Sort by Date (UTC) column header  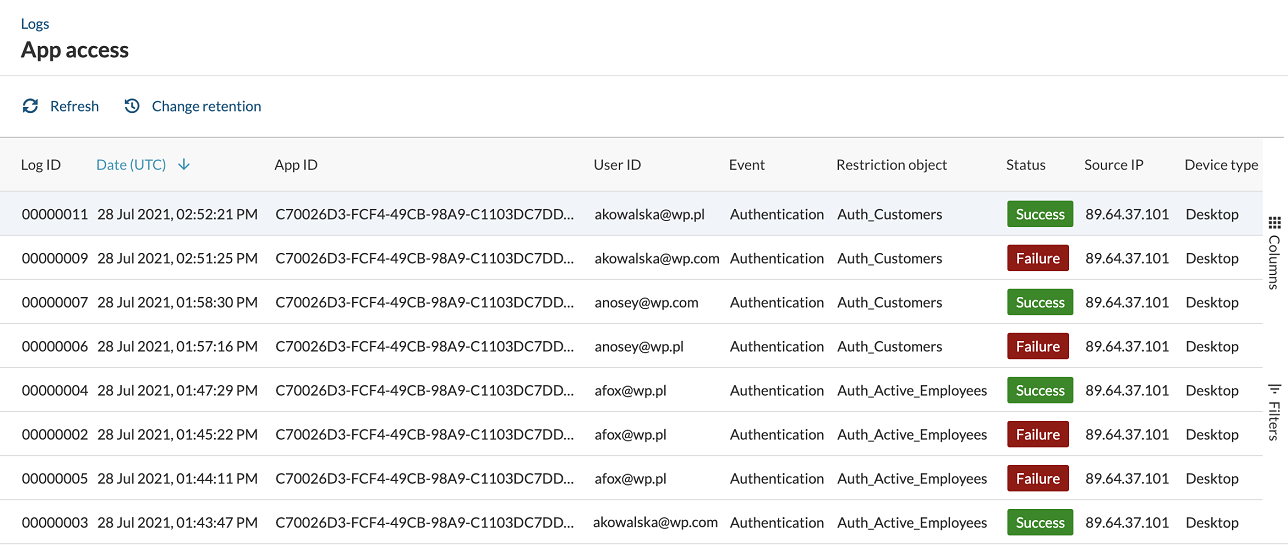[131, 165]
